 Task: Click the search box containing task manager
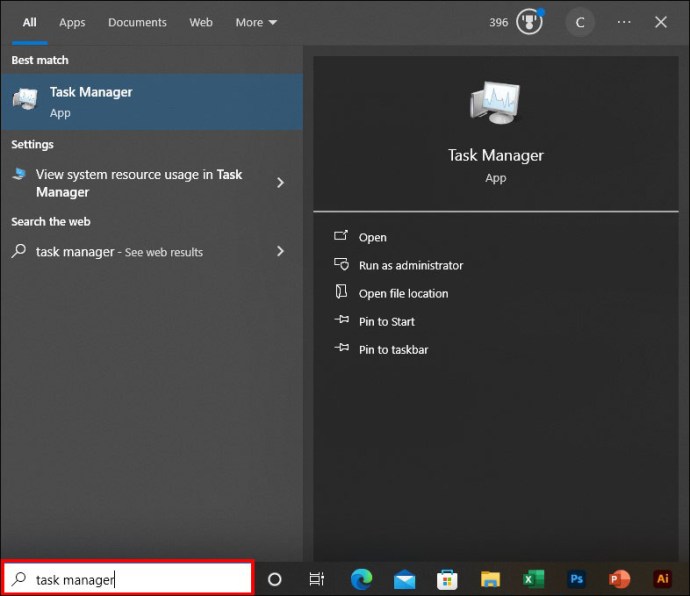(x=128, y=578)
